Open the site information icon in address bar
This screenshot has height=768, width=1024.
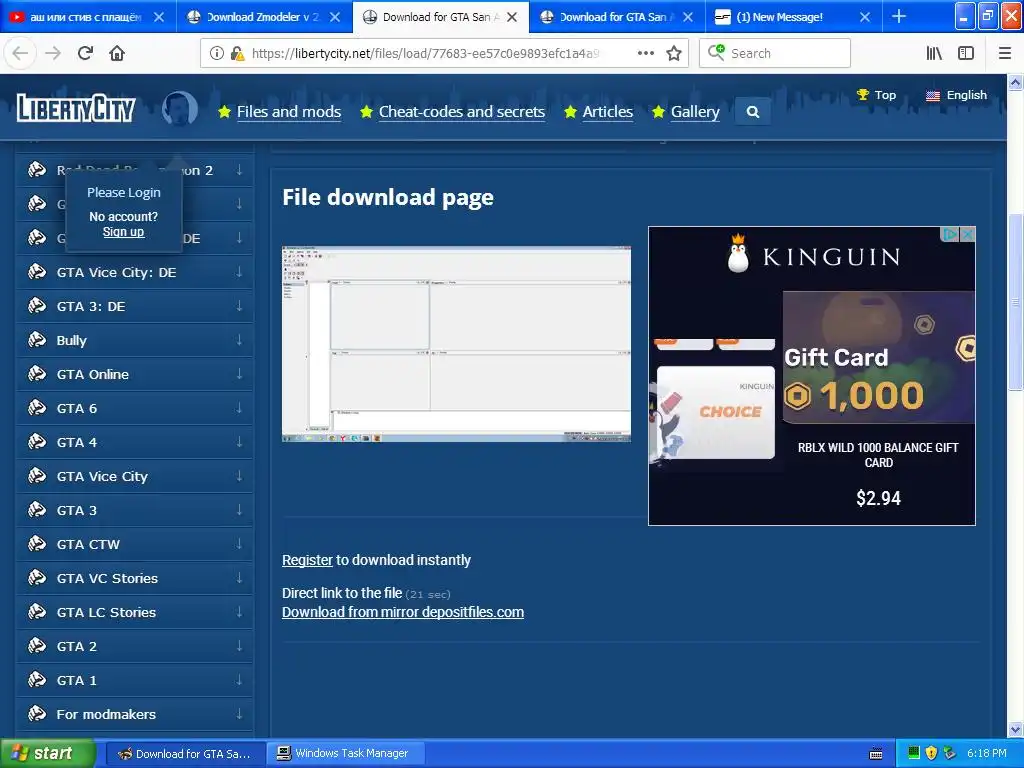coord(217,53)
